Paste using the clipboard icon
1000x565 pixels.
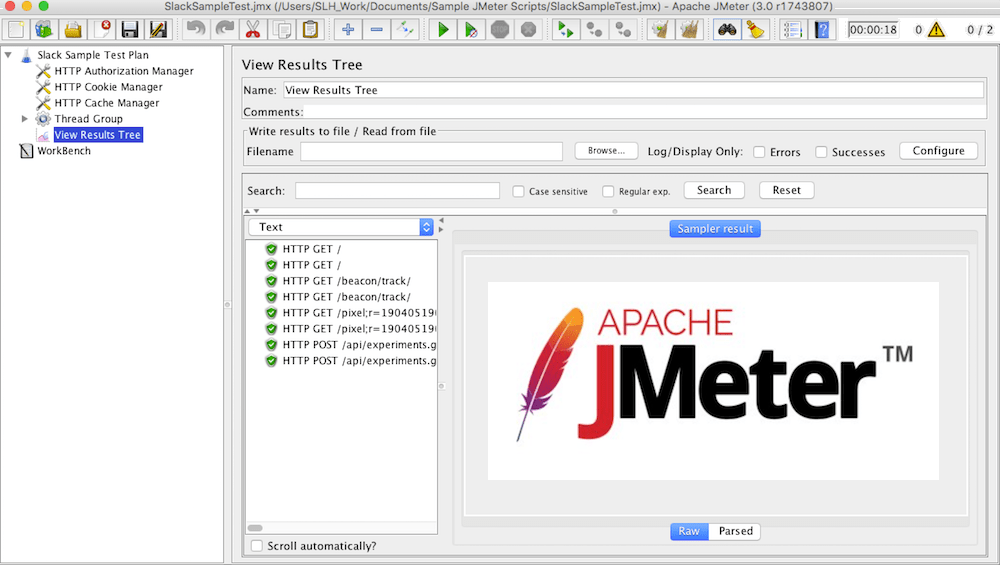tap(311, 29)
